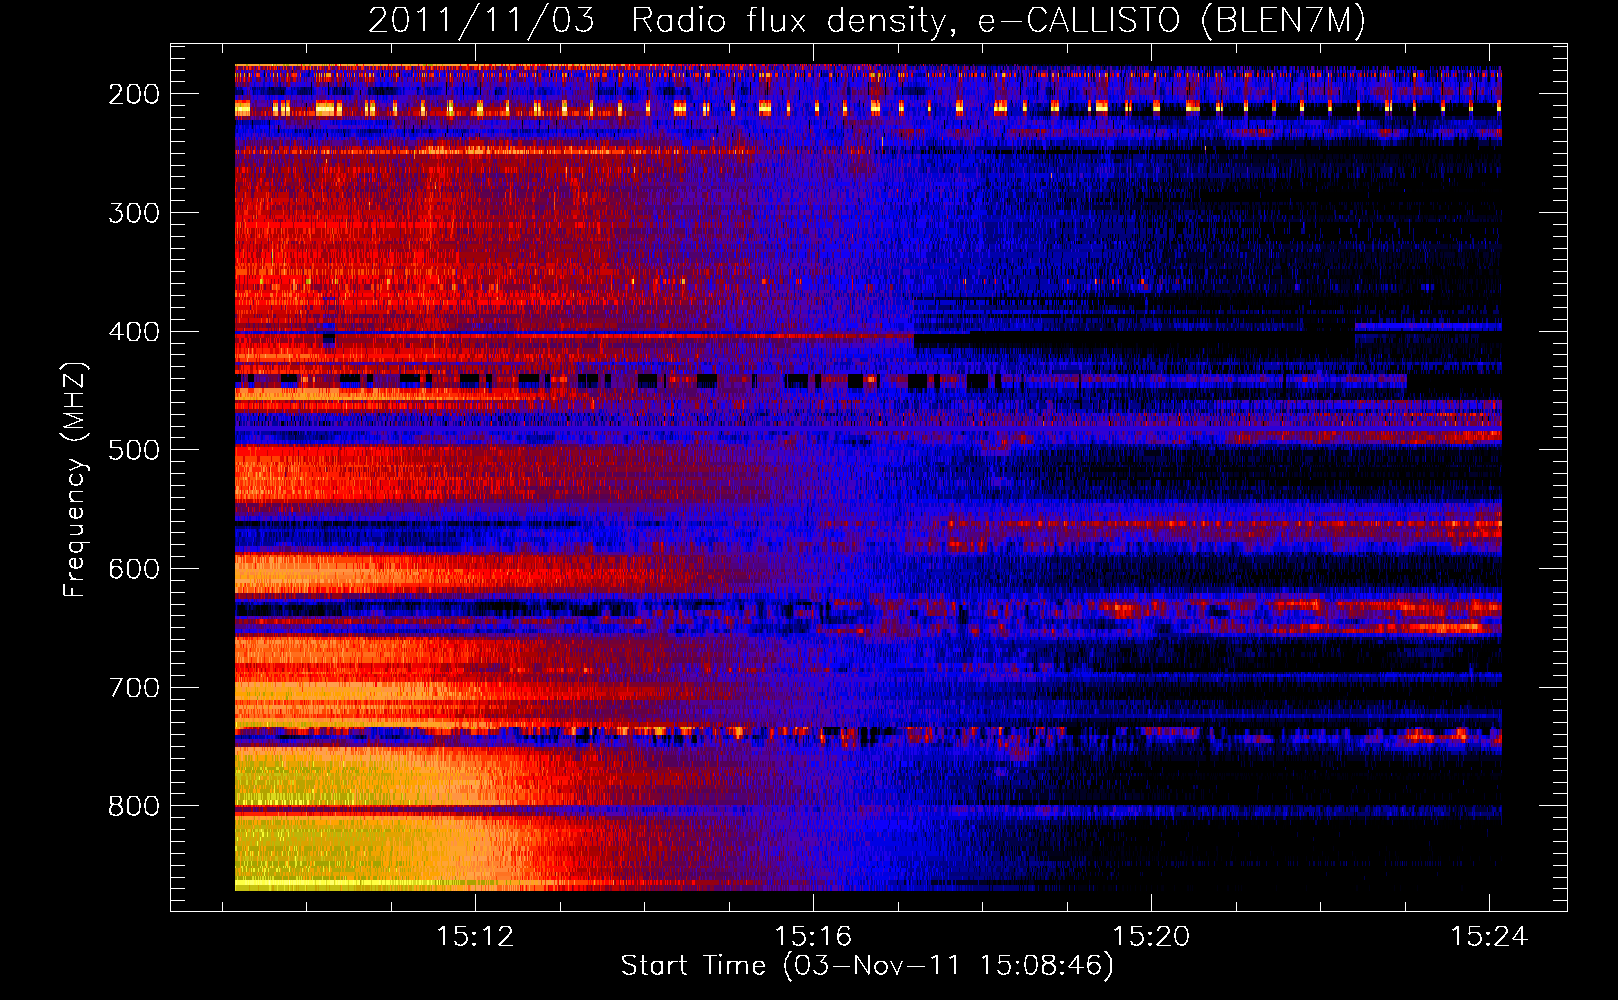1618x1000 pixels.
Task: Click the 'Start Time (03-Nov-11 15:08:46)' label
Action: pos(867,966)
